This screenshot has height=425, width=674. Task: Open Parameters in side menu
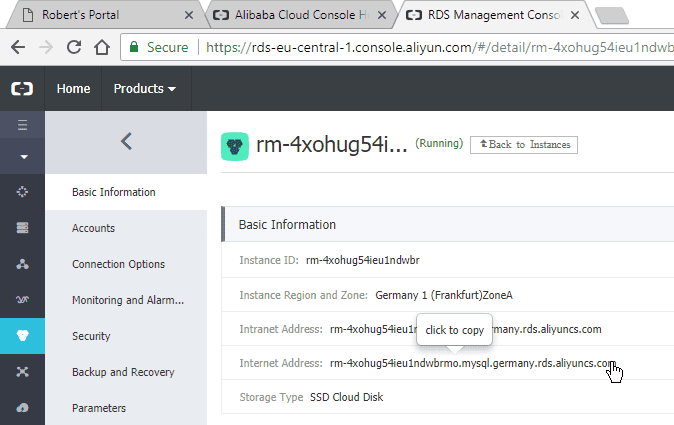99,408
